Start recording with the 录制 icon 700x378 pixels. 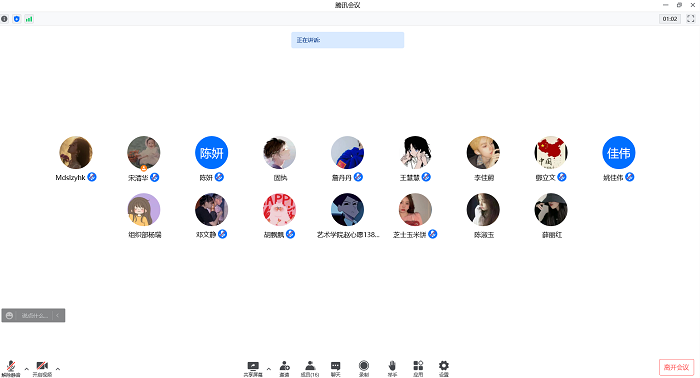(364, 369)
